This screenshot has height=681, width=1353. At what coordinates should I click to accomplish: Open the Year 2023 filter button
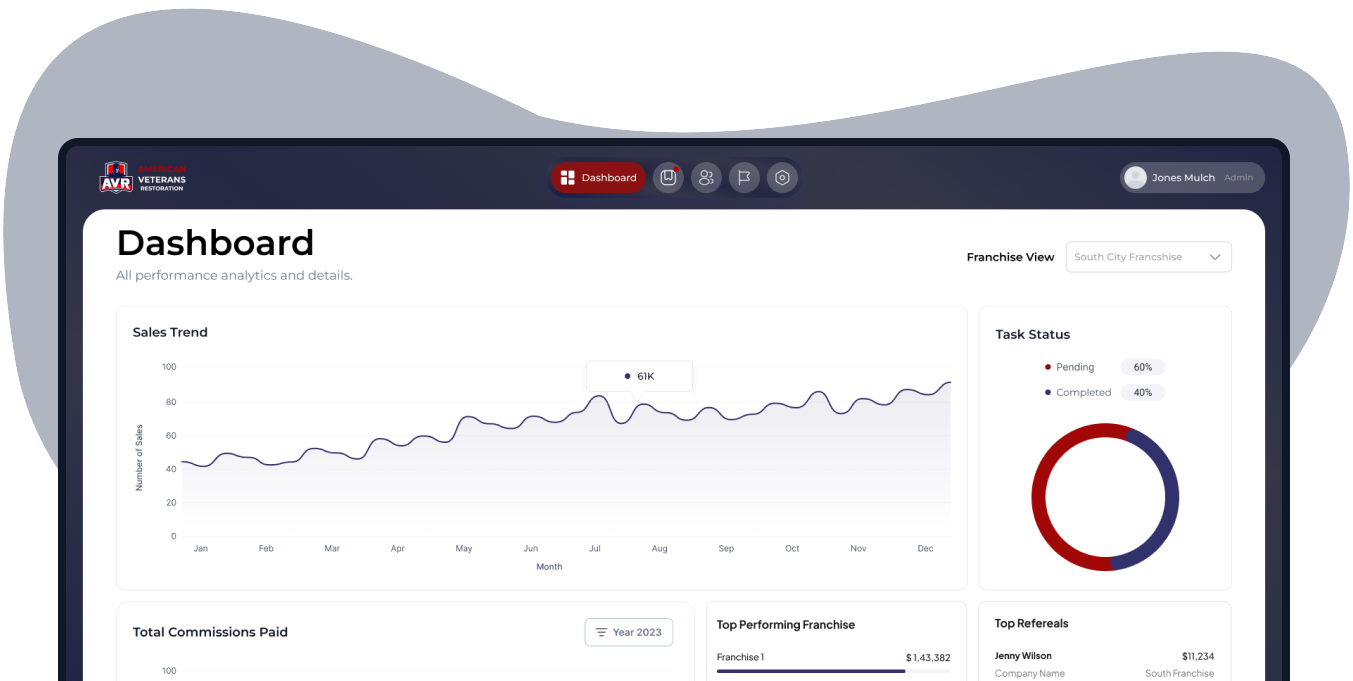[x=629, y=632]
